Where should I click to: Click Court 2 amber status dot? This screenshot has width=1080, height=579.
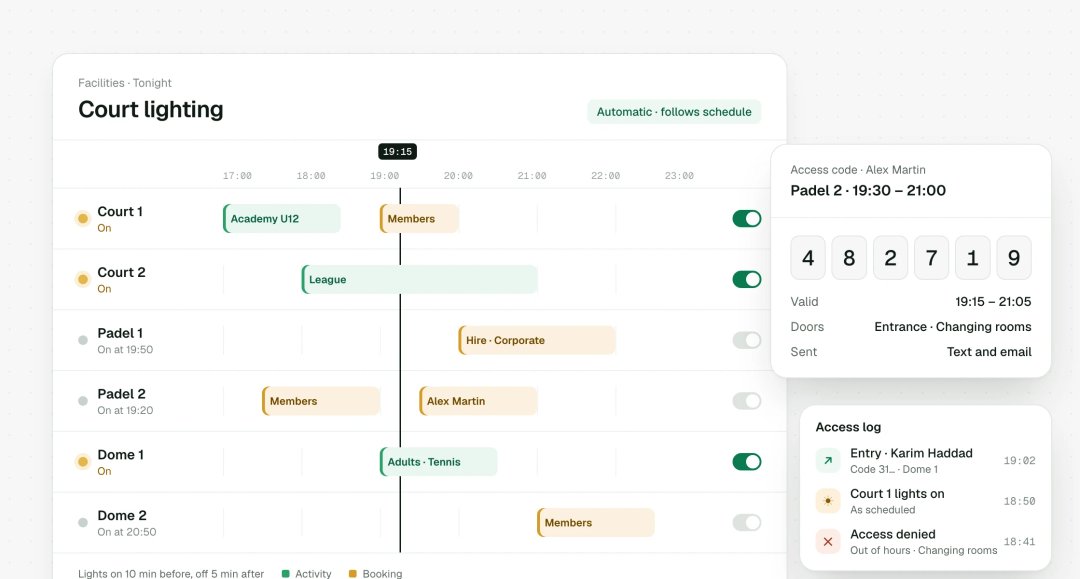(83, 280)
